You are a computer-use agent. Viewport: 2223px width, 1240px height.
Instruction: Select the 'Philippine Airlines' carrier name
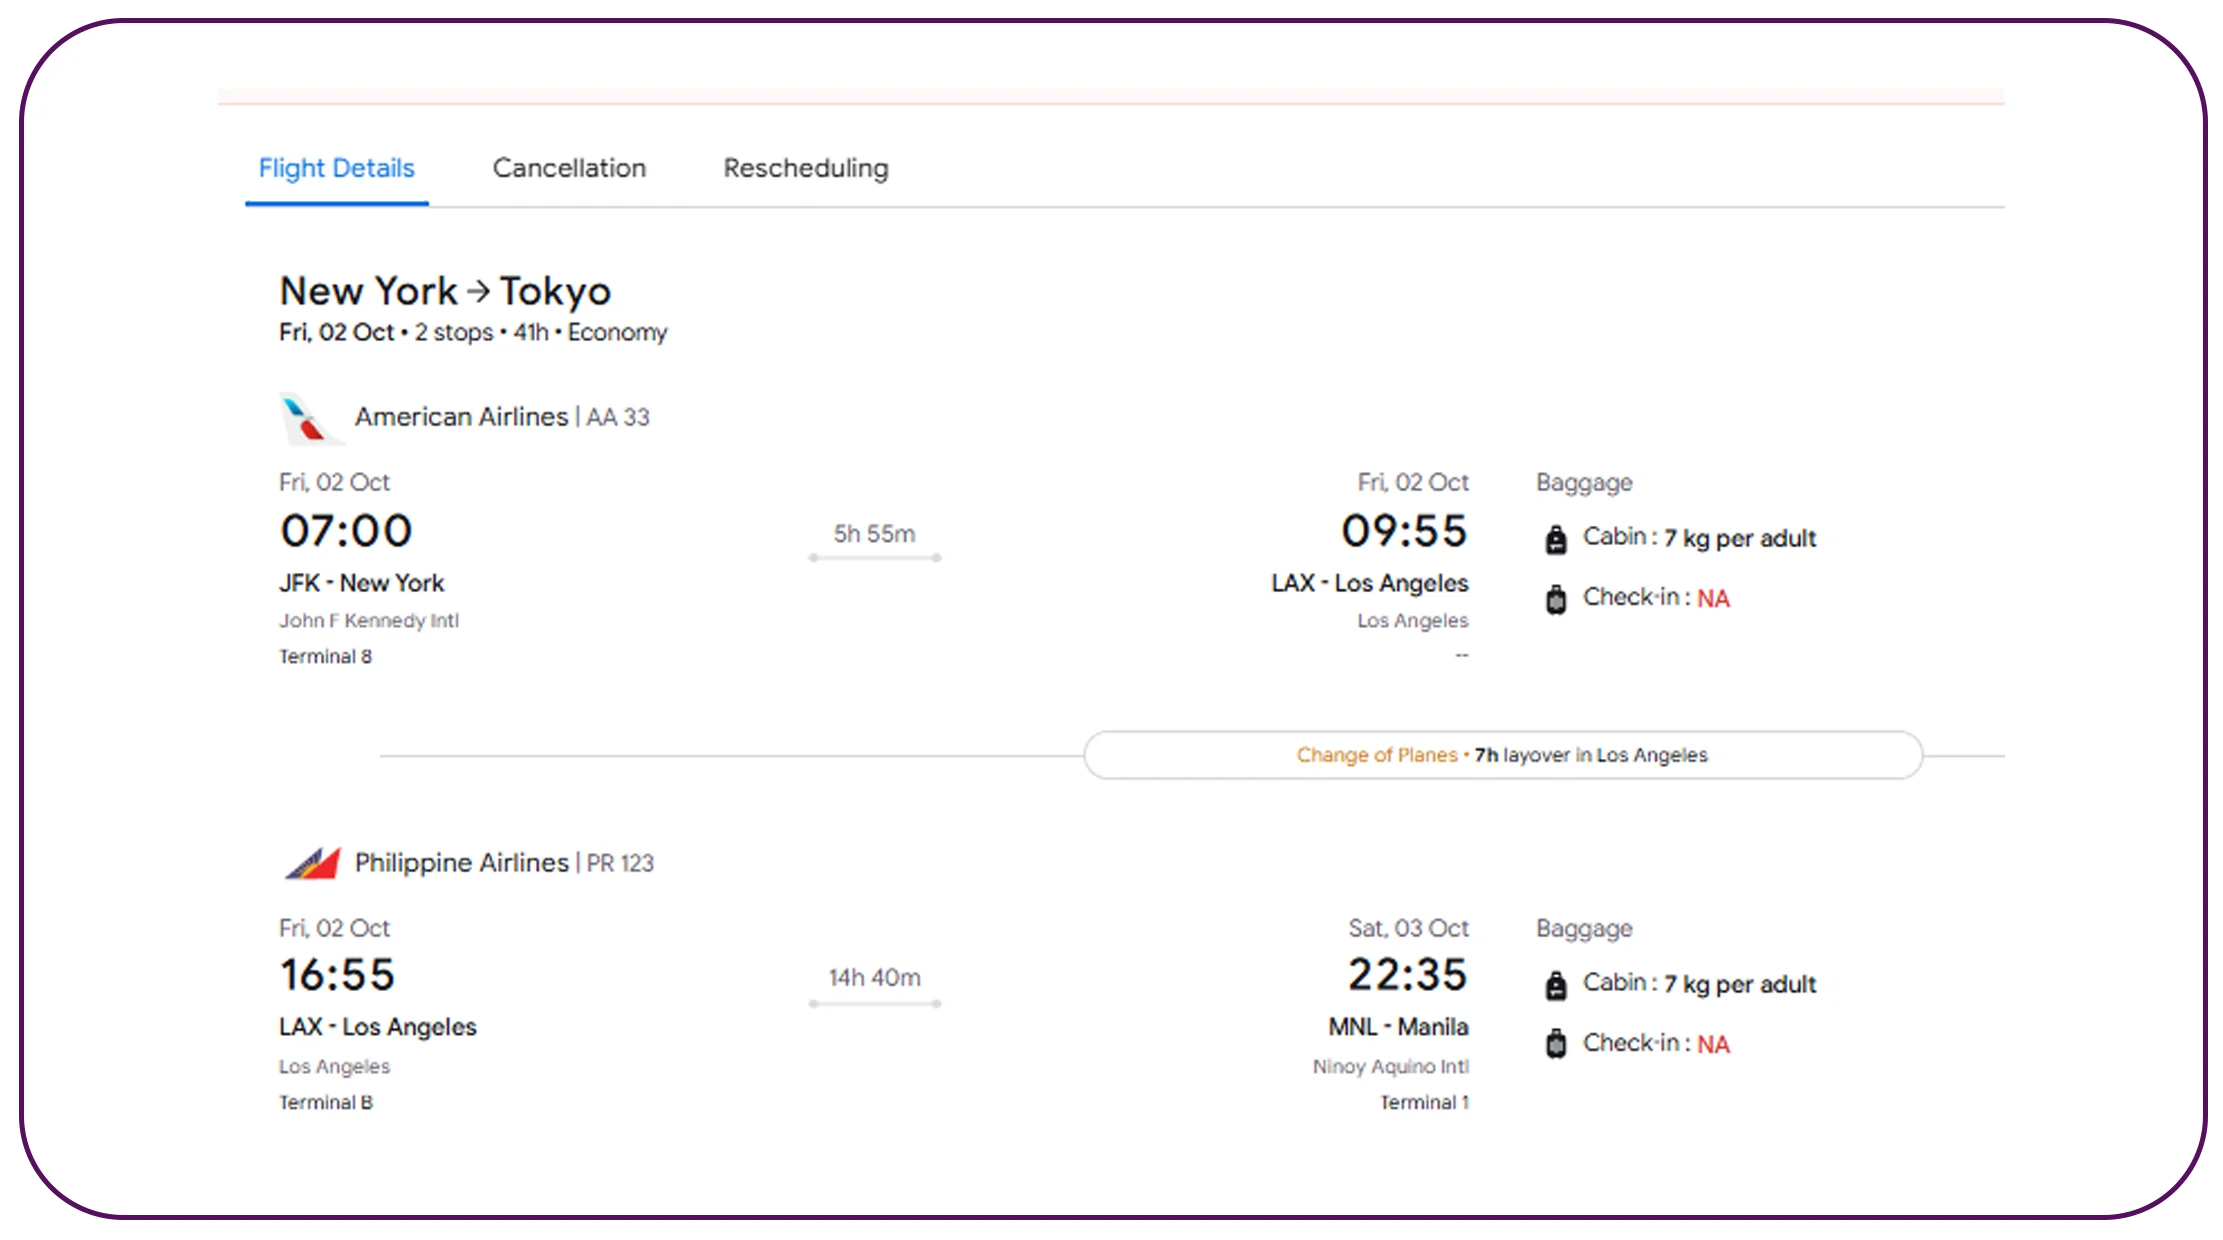coord(461,862)
